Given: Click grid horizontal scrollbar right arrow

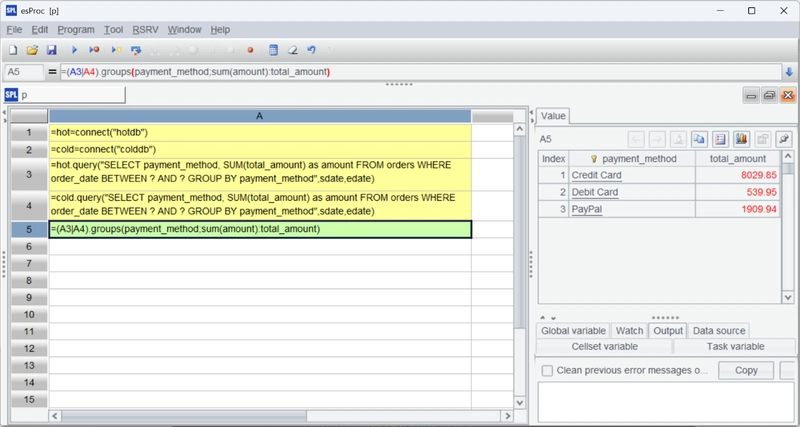Looking at the screenshot, I should point(507,415).
